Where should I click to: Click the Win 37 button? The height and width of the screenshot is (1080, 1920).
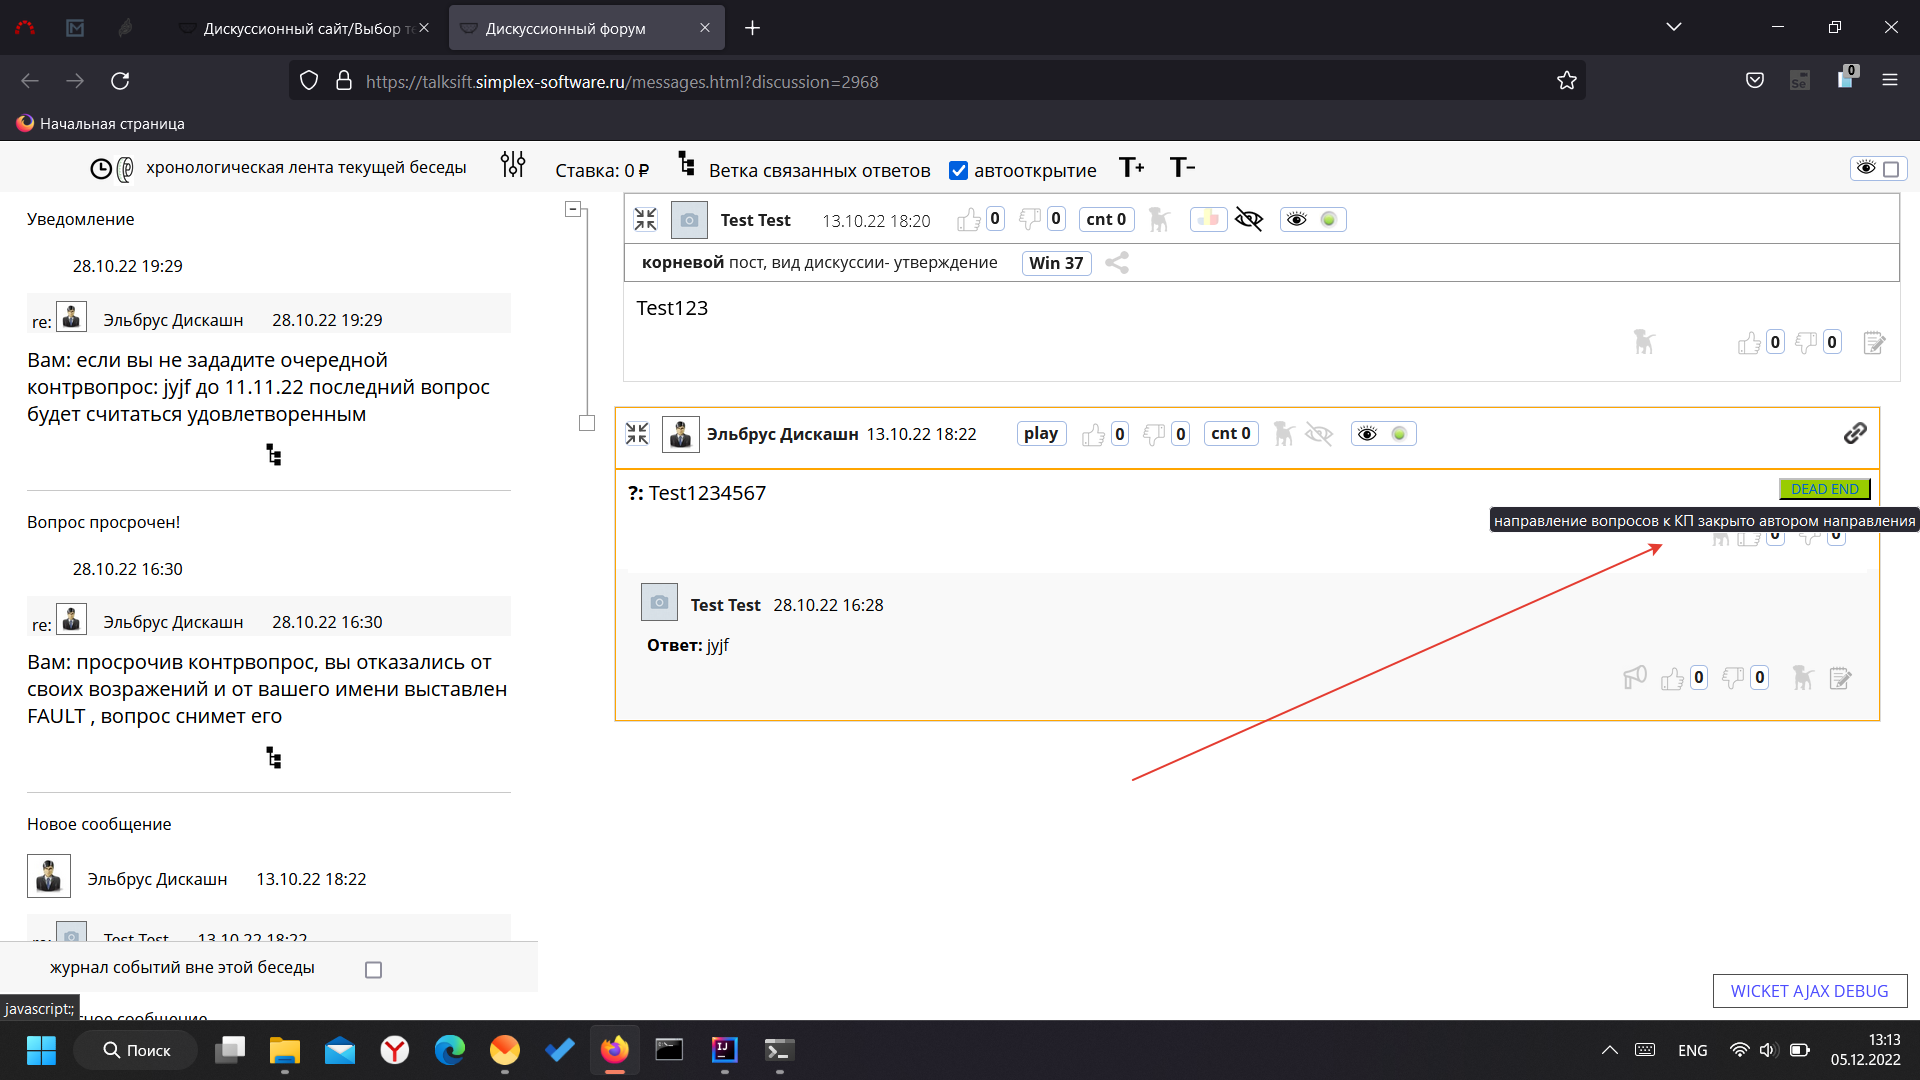click(1056, 263)
